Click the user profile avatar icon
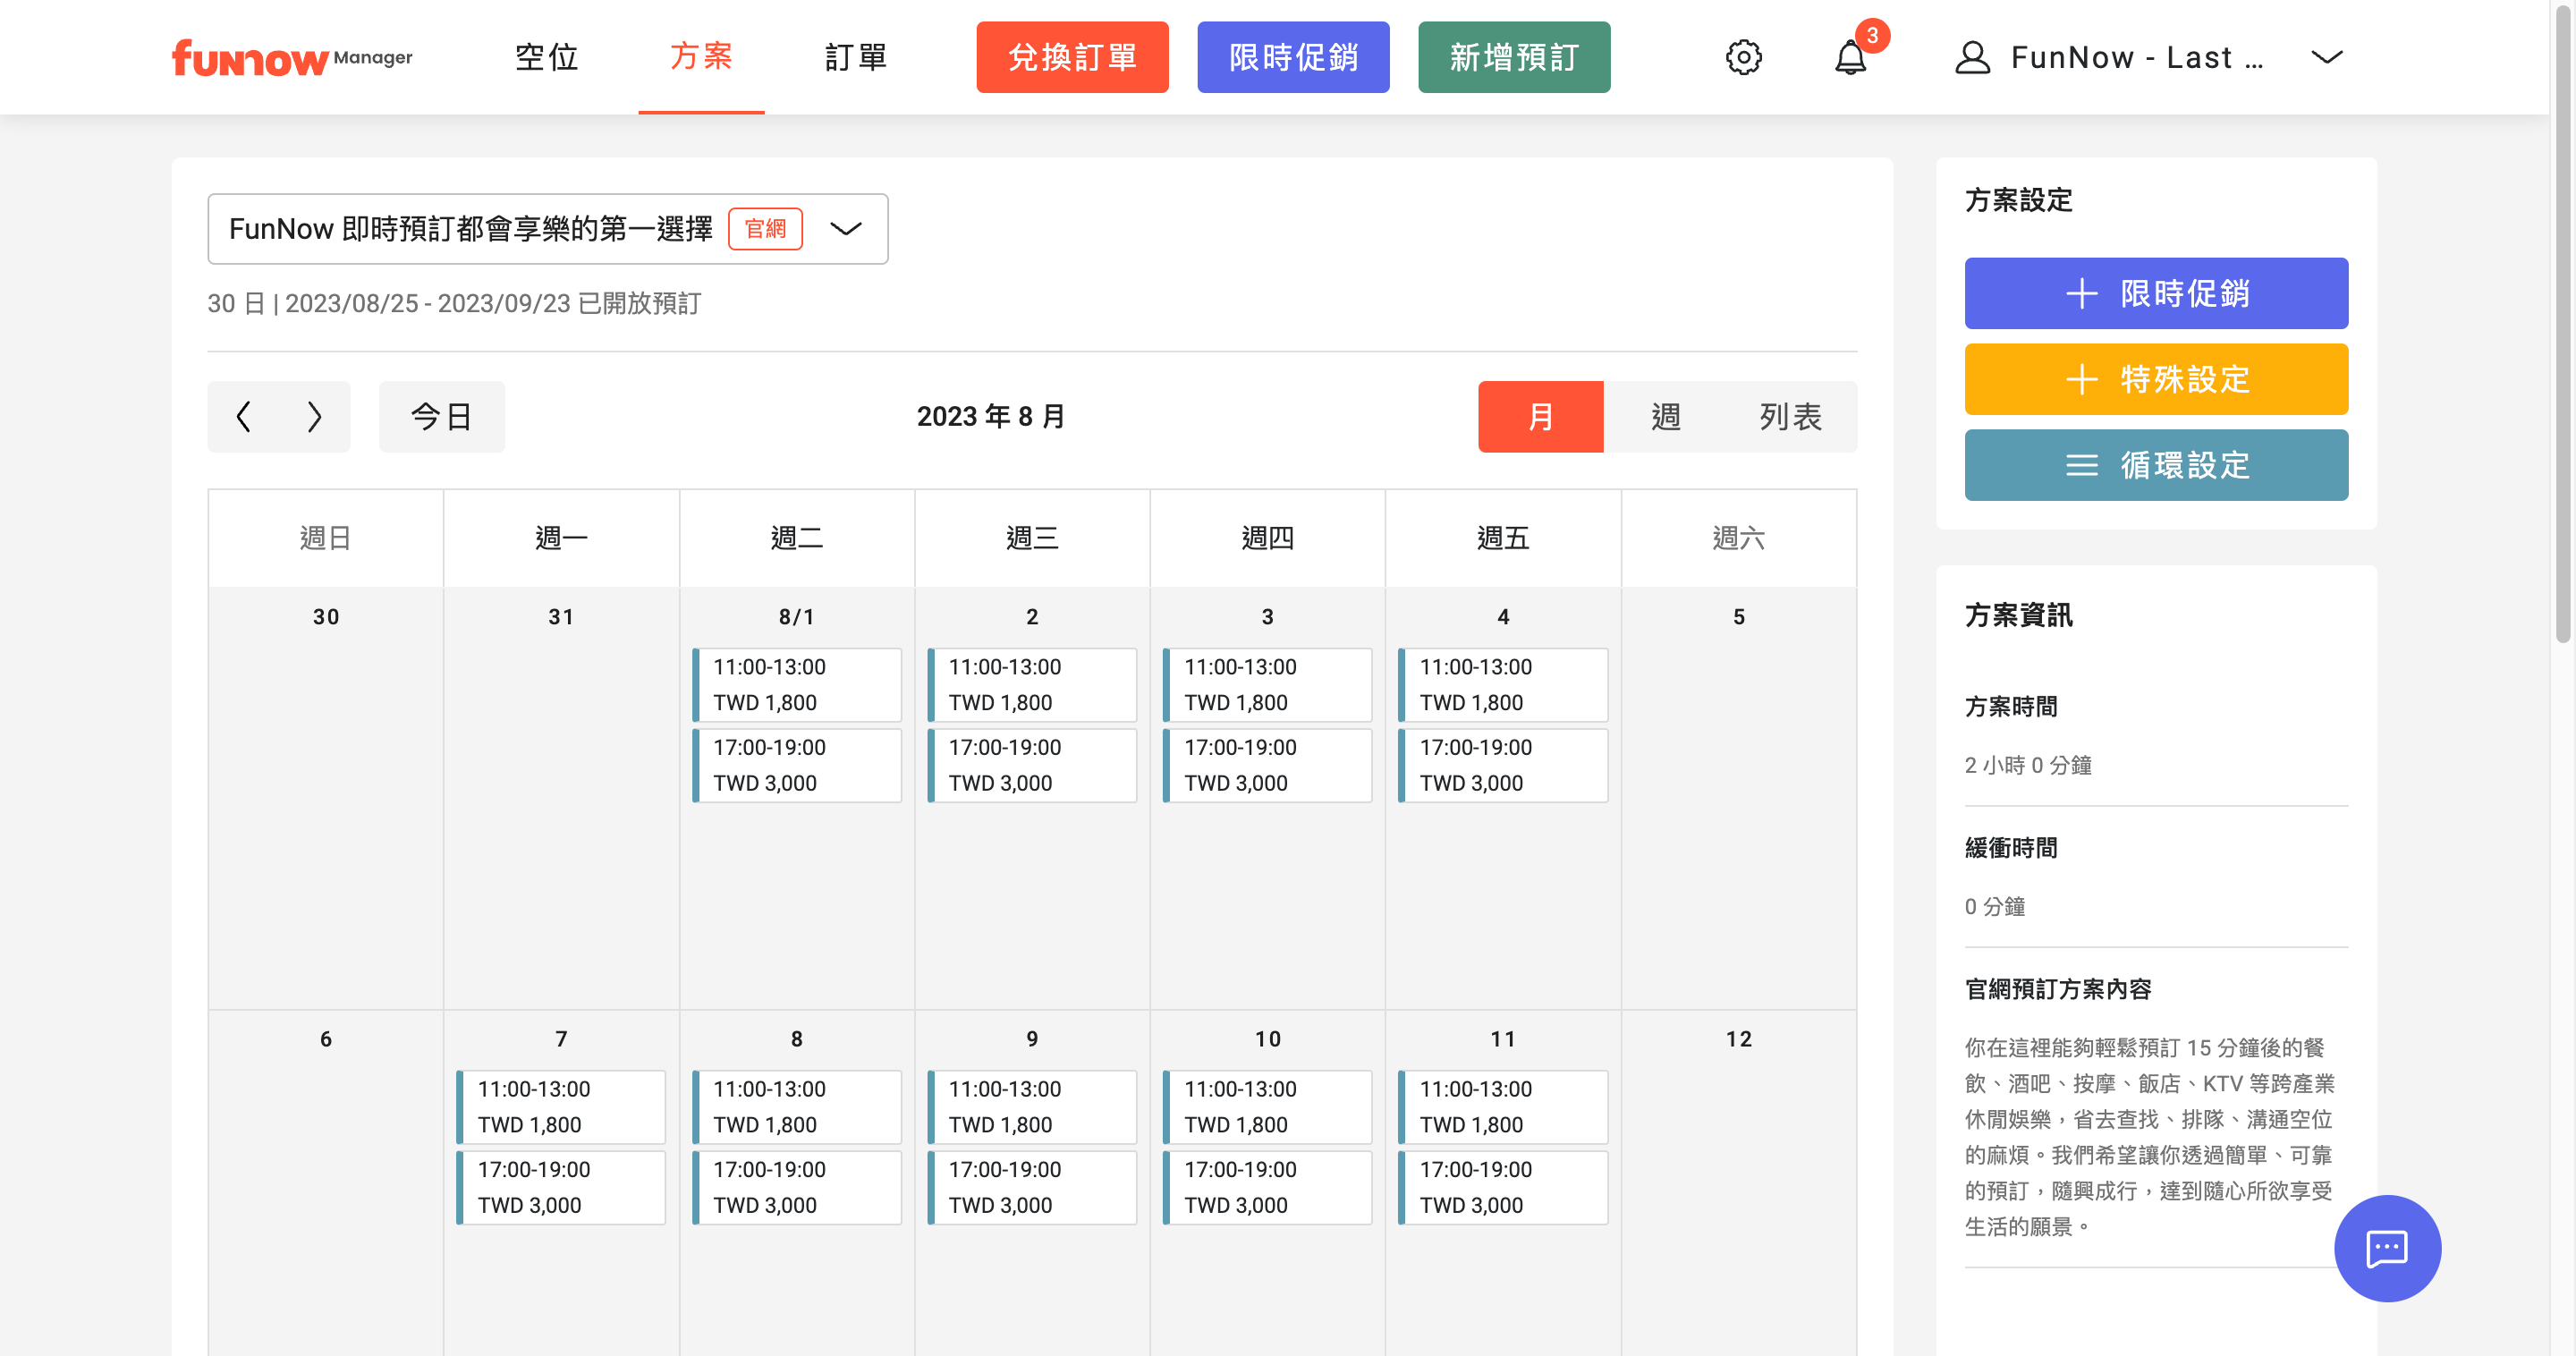Viewport: 2576px width, 1356px height. pos(1972,57)
